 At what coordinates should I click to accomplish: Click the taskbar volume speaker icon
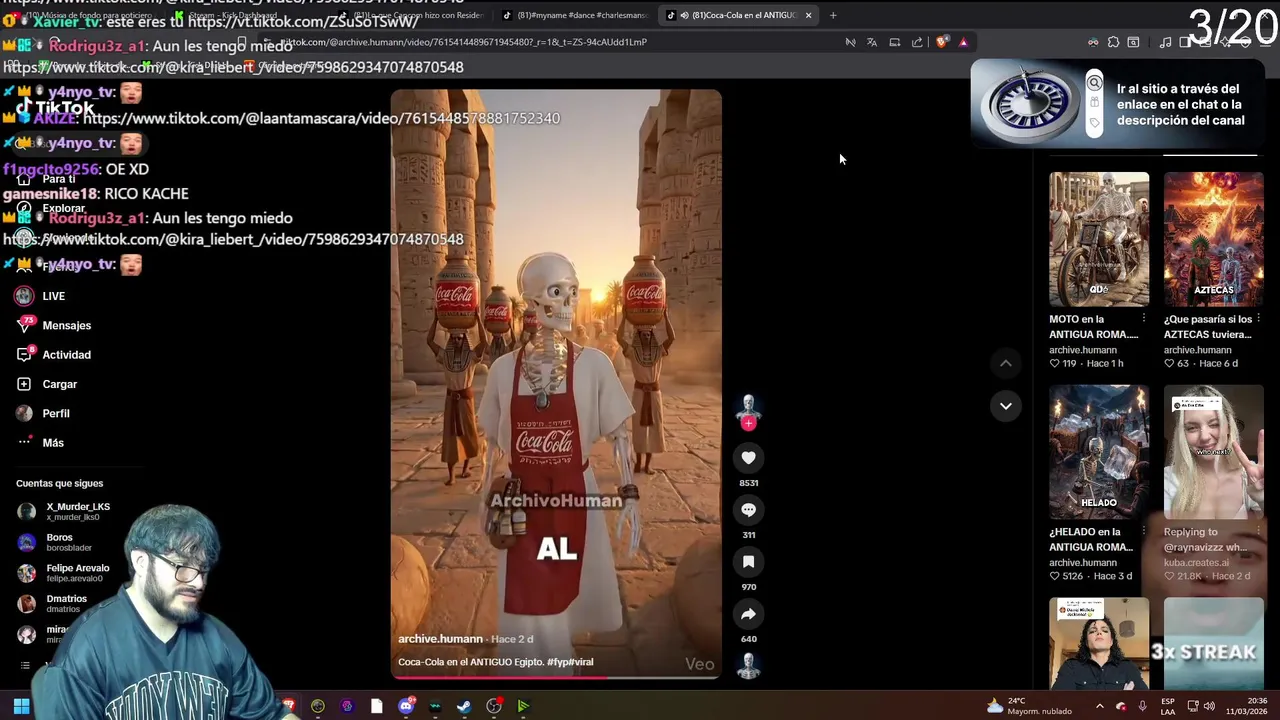click(1209, 707)
